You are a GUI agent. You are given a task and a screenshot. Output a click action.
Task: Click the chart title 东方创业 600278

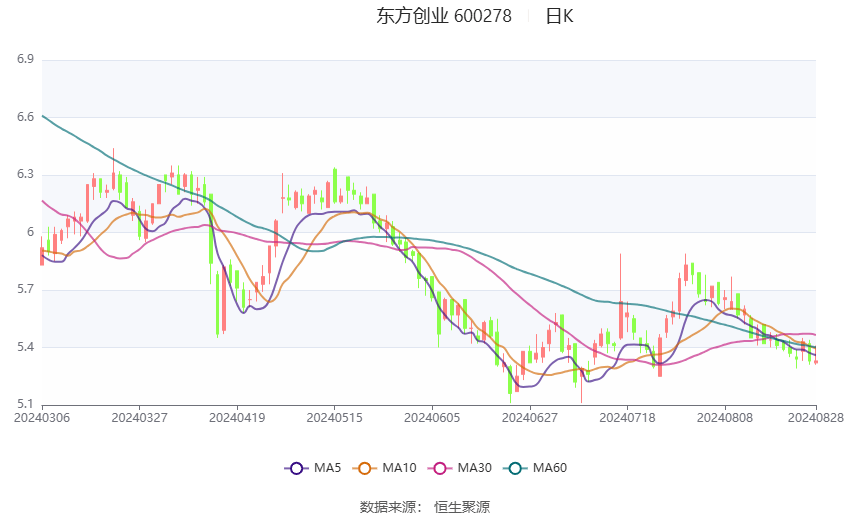[444, 16]
